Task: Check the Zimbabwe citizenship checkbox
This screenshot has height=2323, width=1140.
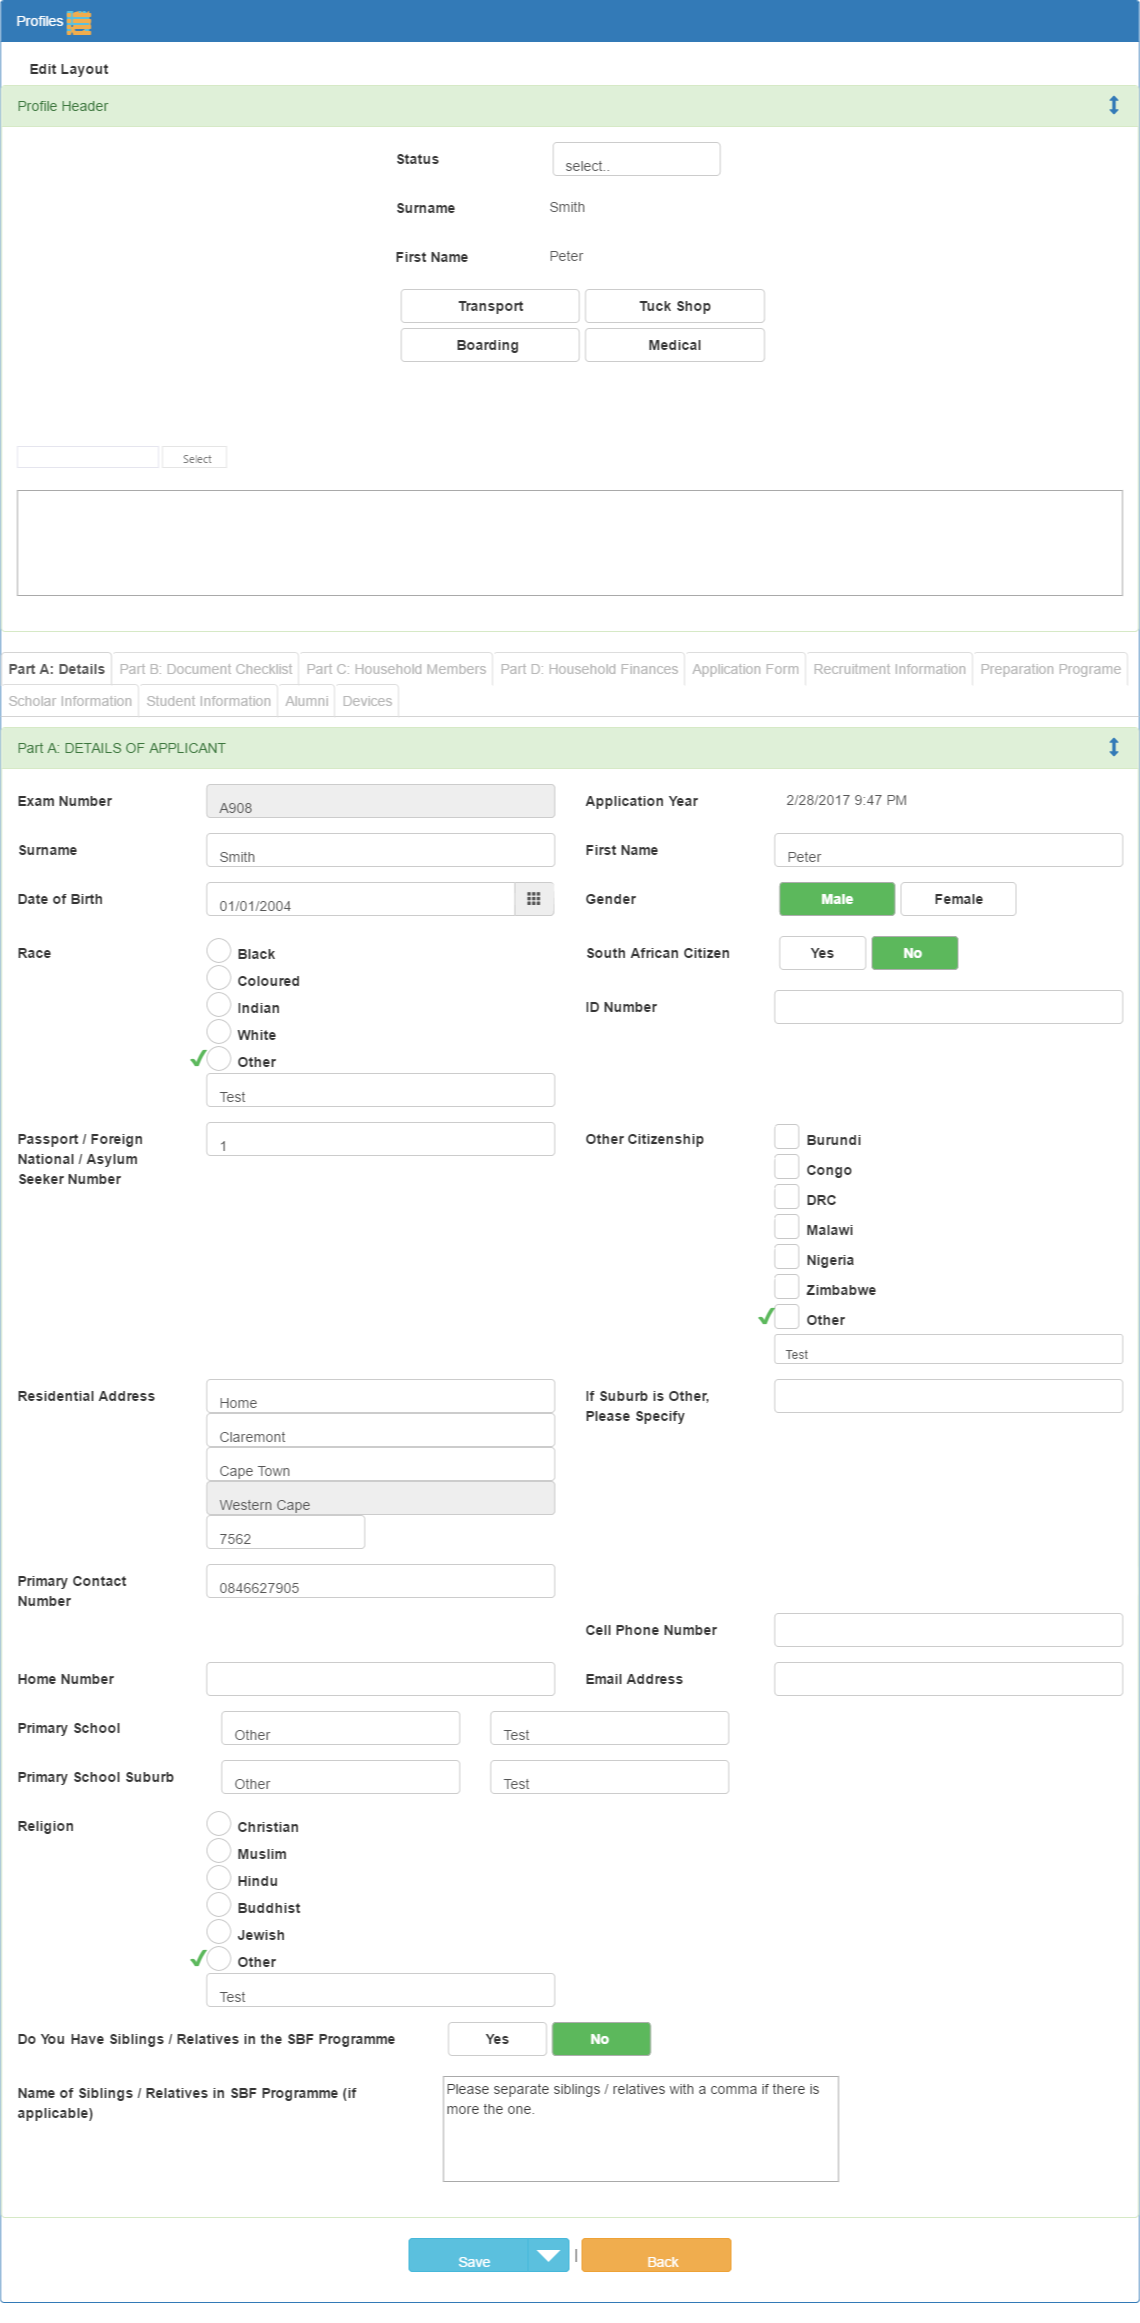Action: point(787,1287)
